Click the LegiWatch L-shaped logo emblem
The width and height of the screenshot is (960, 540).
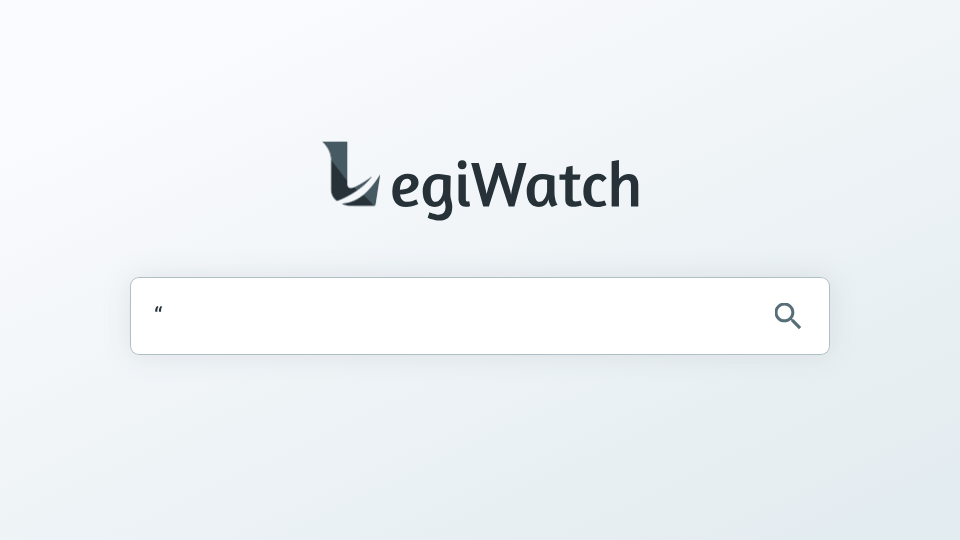(x=351, y=174)
